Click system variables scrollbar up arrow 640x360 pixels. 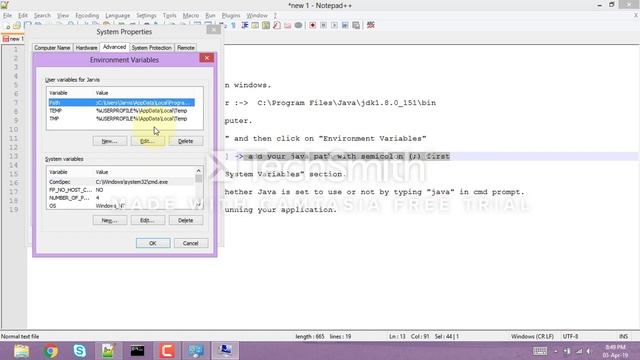pos(199,171)
